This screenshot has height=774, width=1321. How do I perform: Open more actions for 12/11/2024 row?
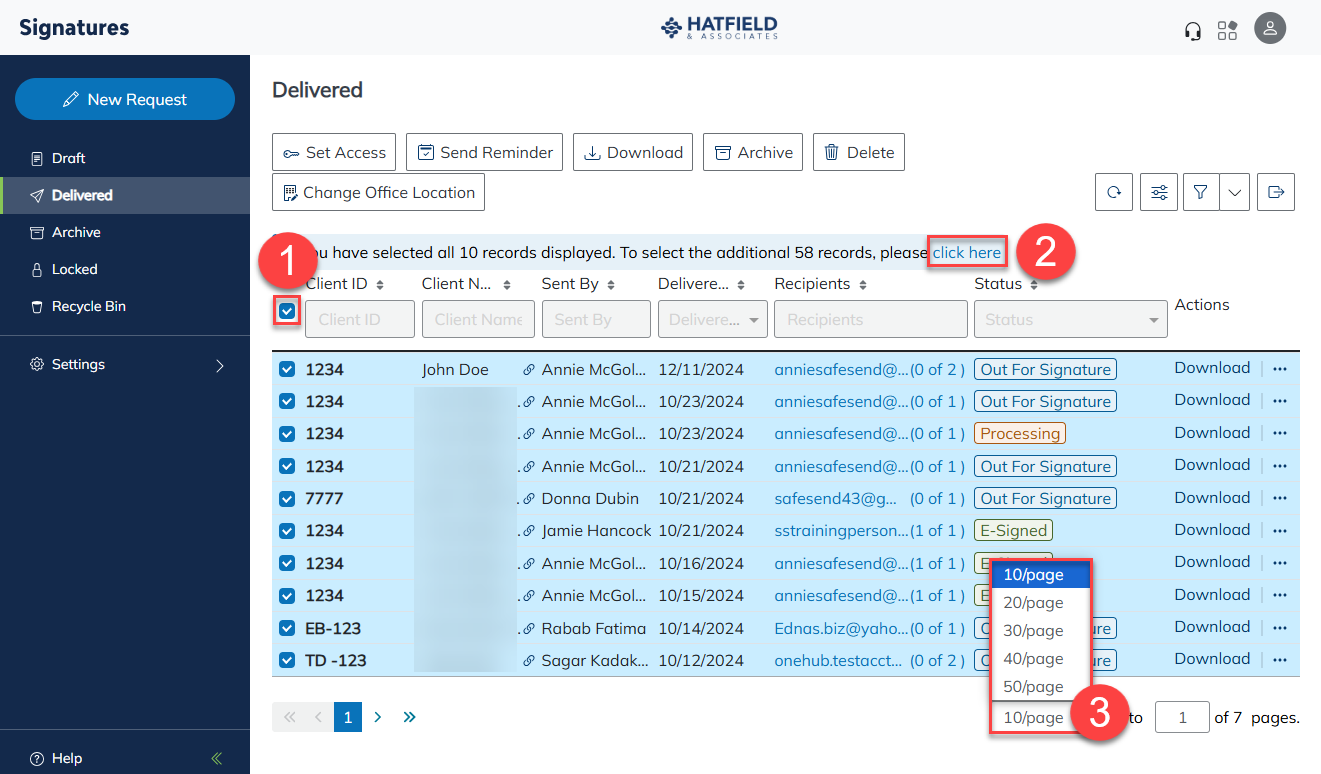[1279, 369]
